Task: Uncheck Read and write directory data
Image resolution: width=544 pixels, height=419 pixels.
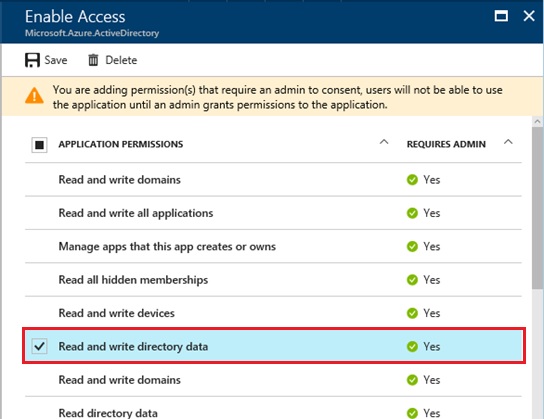Action: click(x=39, y=346)
